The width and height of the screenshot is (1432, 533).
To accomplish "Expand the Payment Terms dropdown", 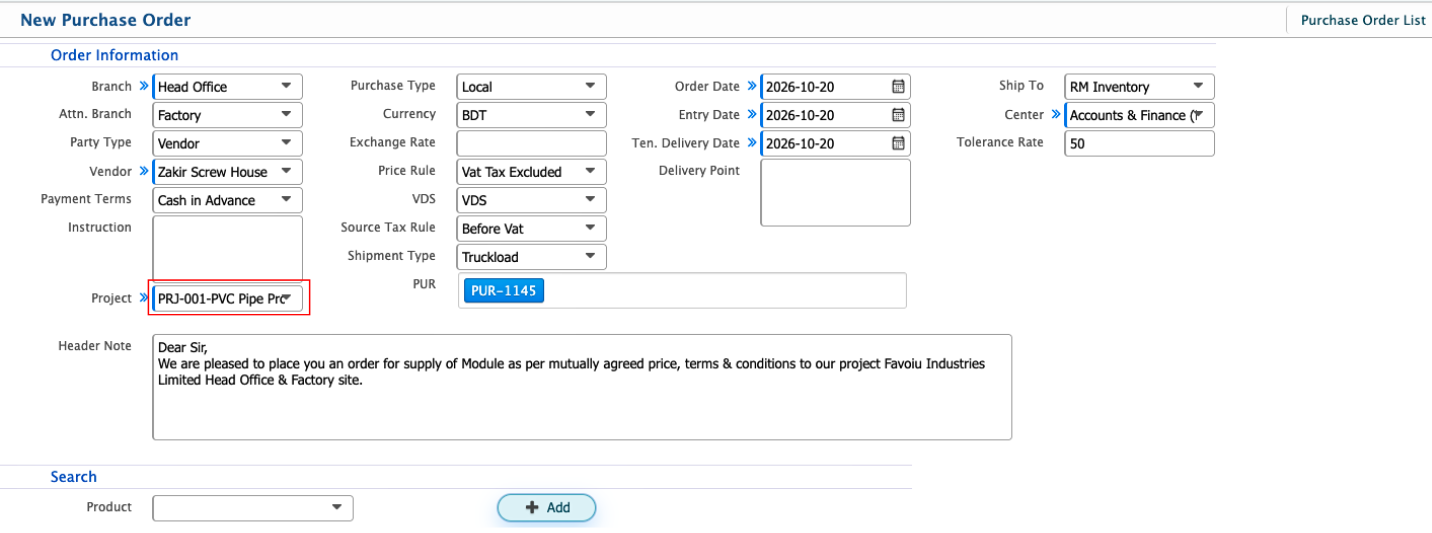I will tap(227, 200).
